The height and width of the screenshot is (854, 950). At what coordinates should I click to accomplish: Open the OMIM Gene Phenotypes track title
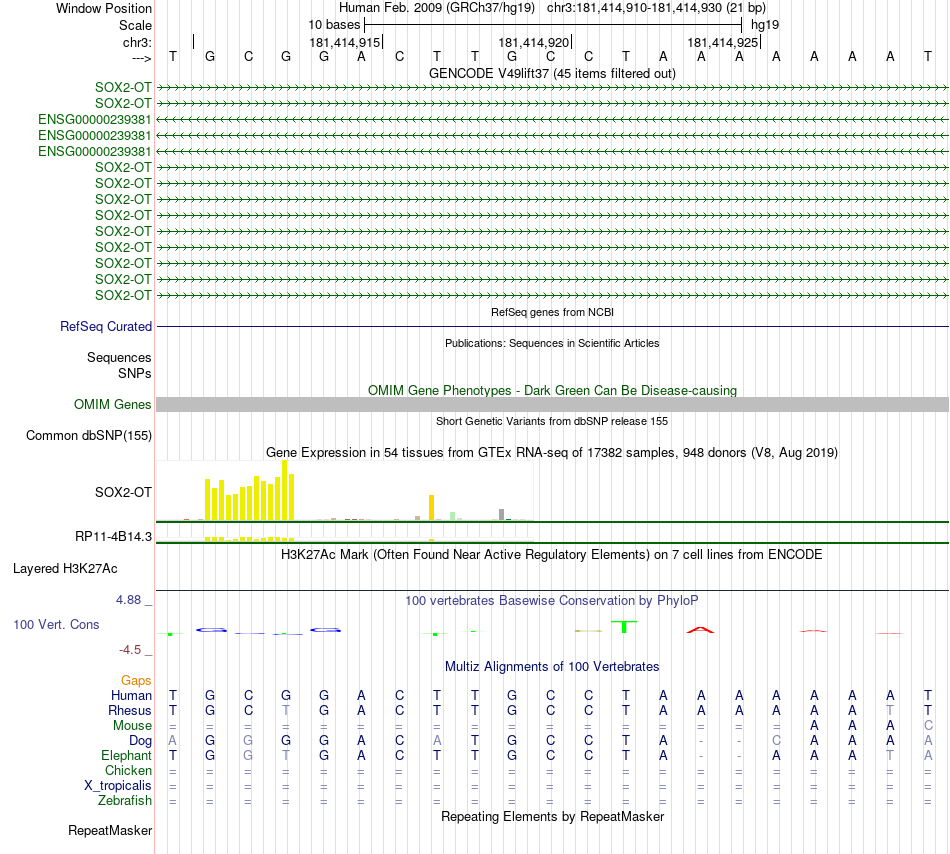[552, 391]
